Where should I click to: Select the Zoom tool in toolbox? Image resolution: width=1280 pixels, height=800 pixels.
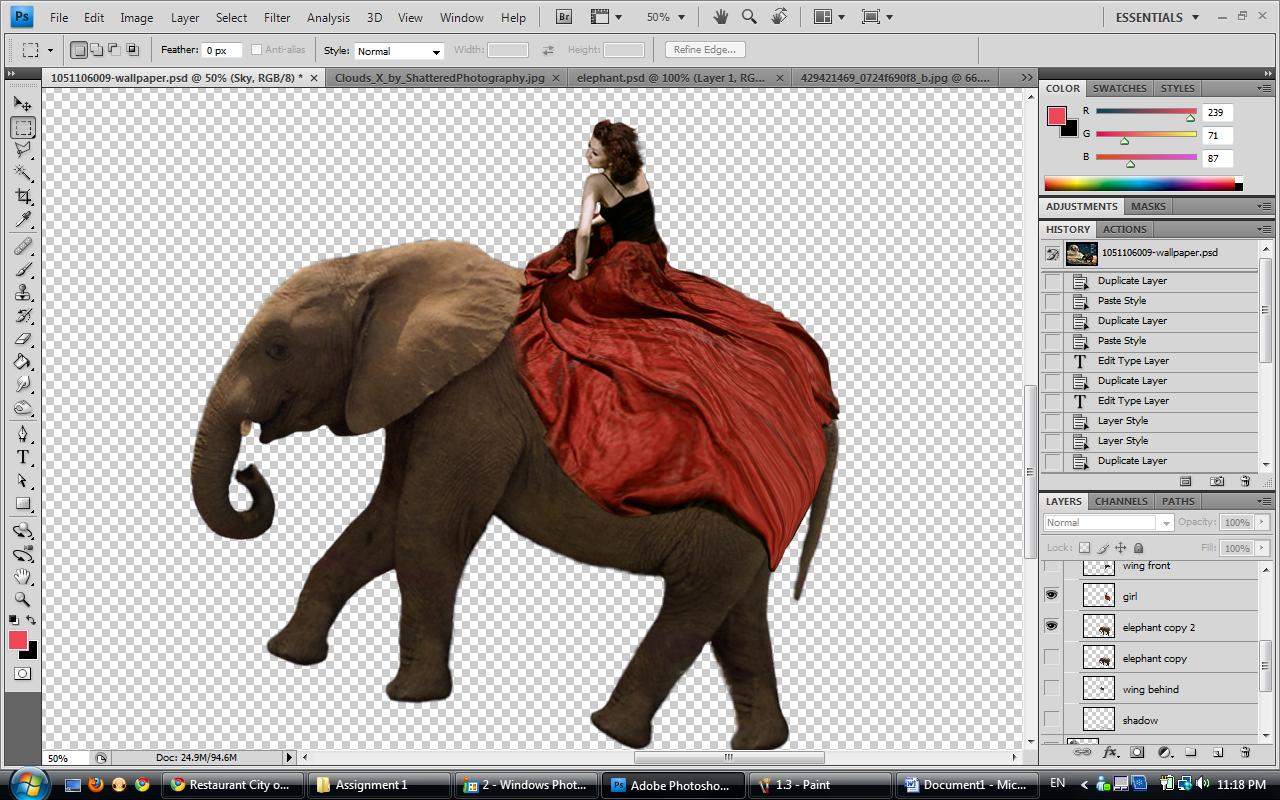pos(23,600)
